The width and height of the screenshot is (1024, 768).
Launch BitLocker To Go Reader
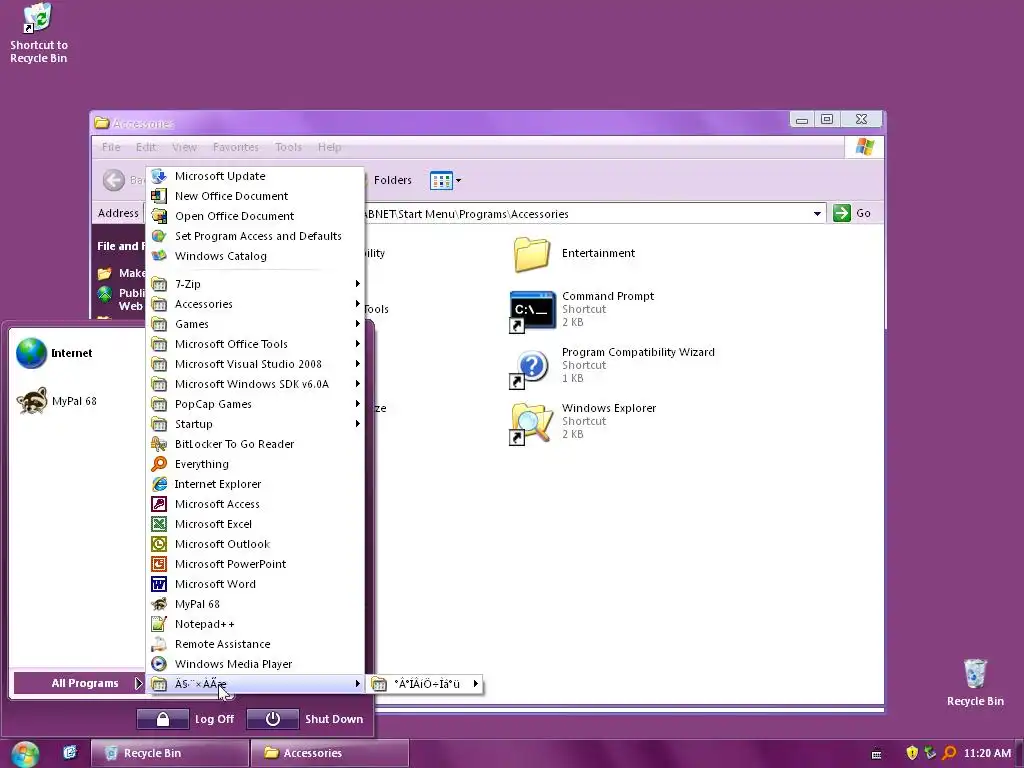click(x=255, y=444)
